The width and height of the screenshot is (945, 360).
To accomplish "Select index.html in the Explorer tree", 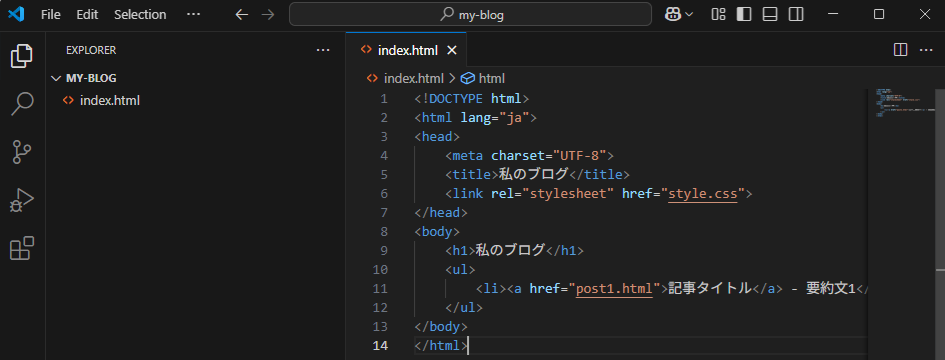I will pyautogui.click(x=195, y=101).
